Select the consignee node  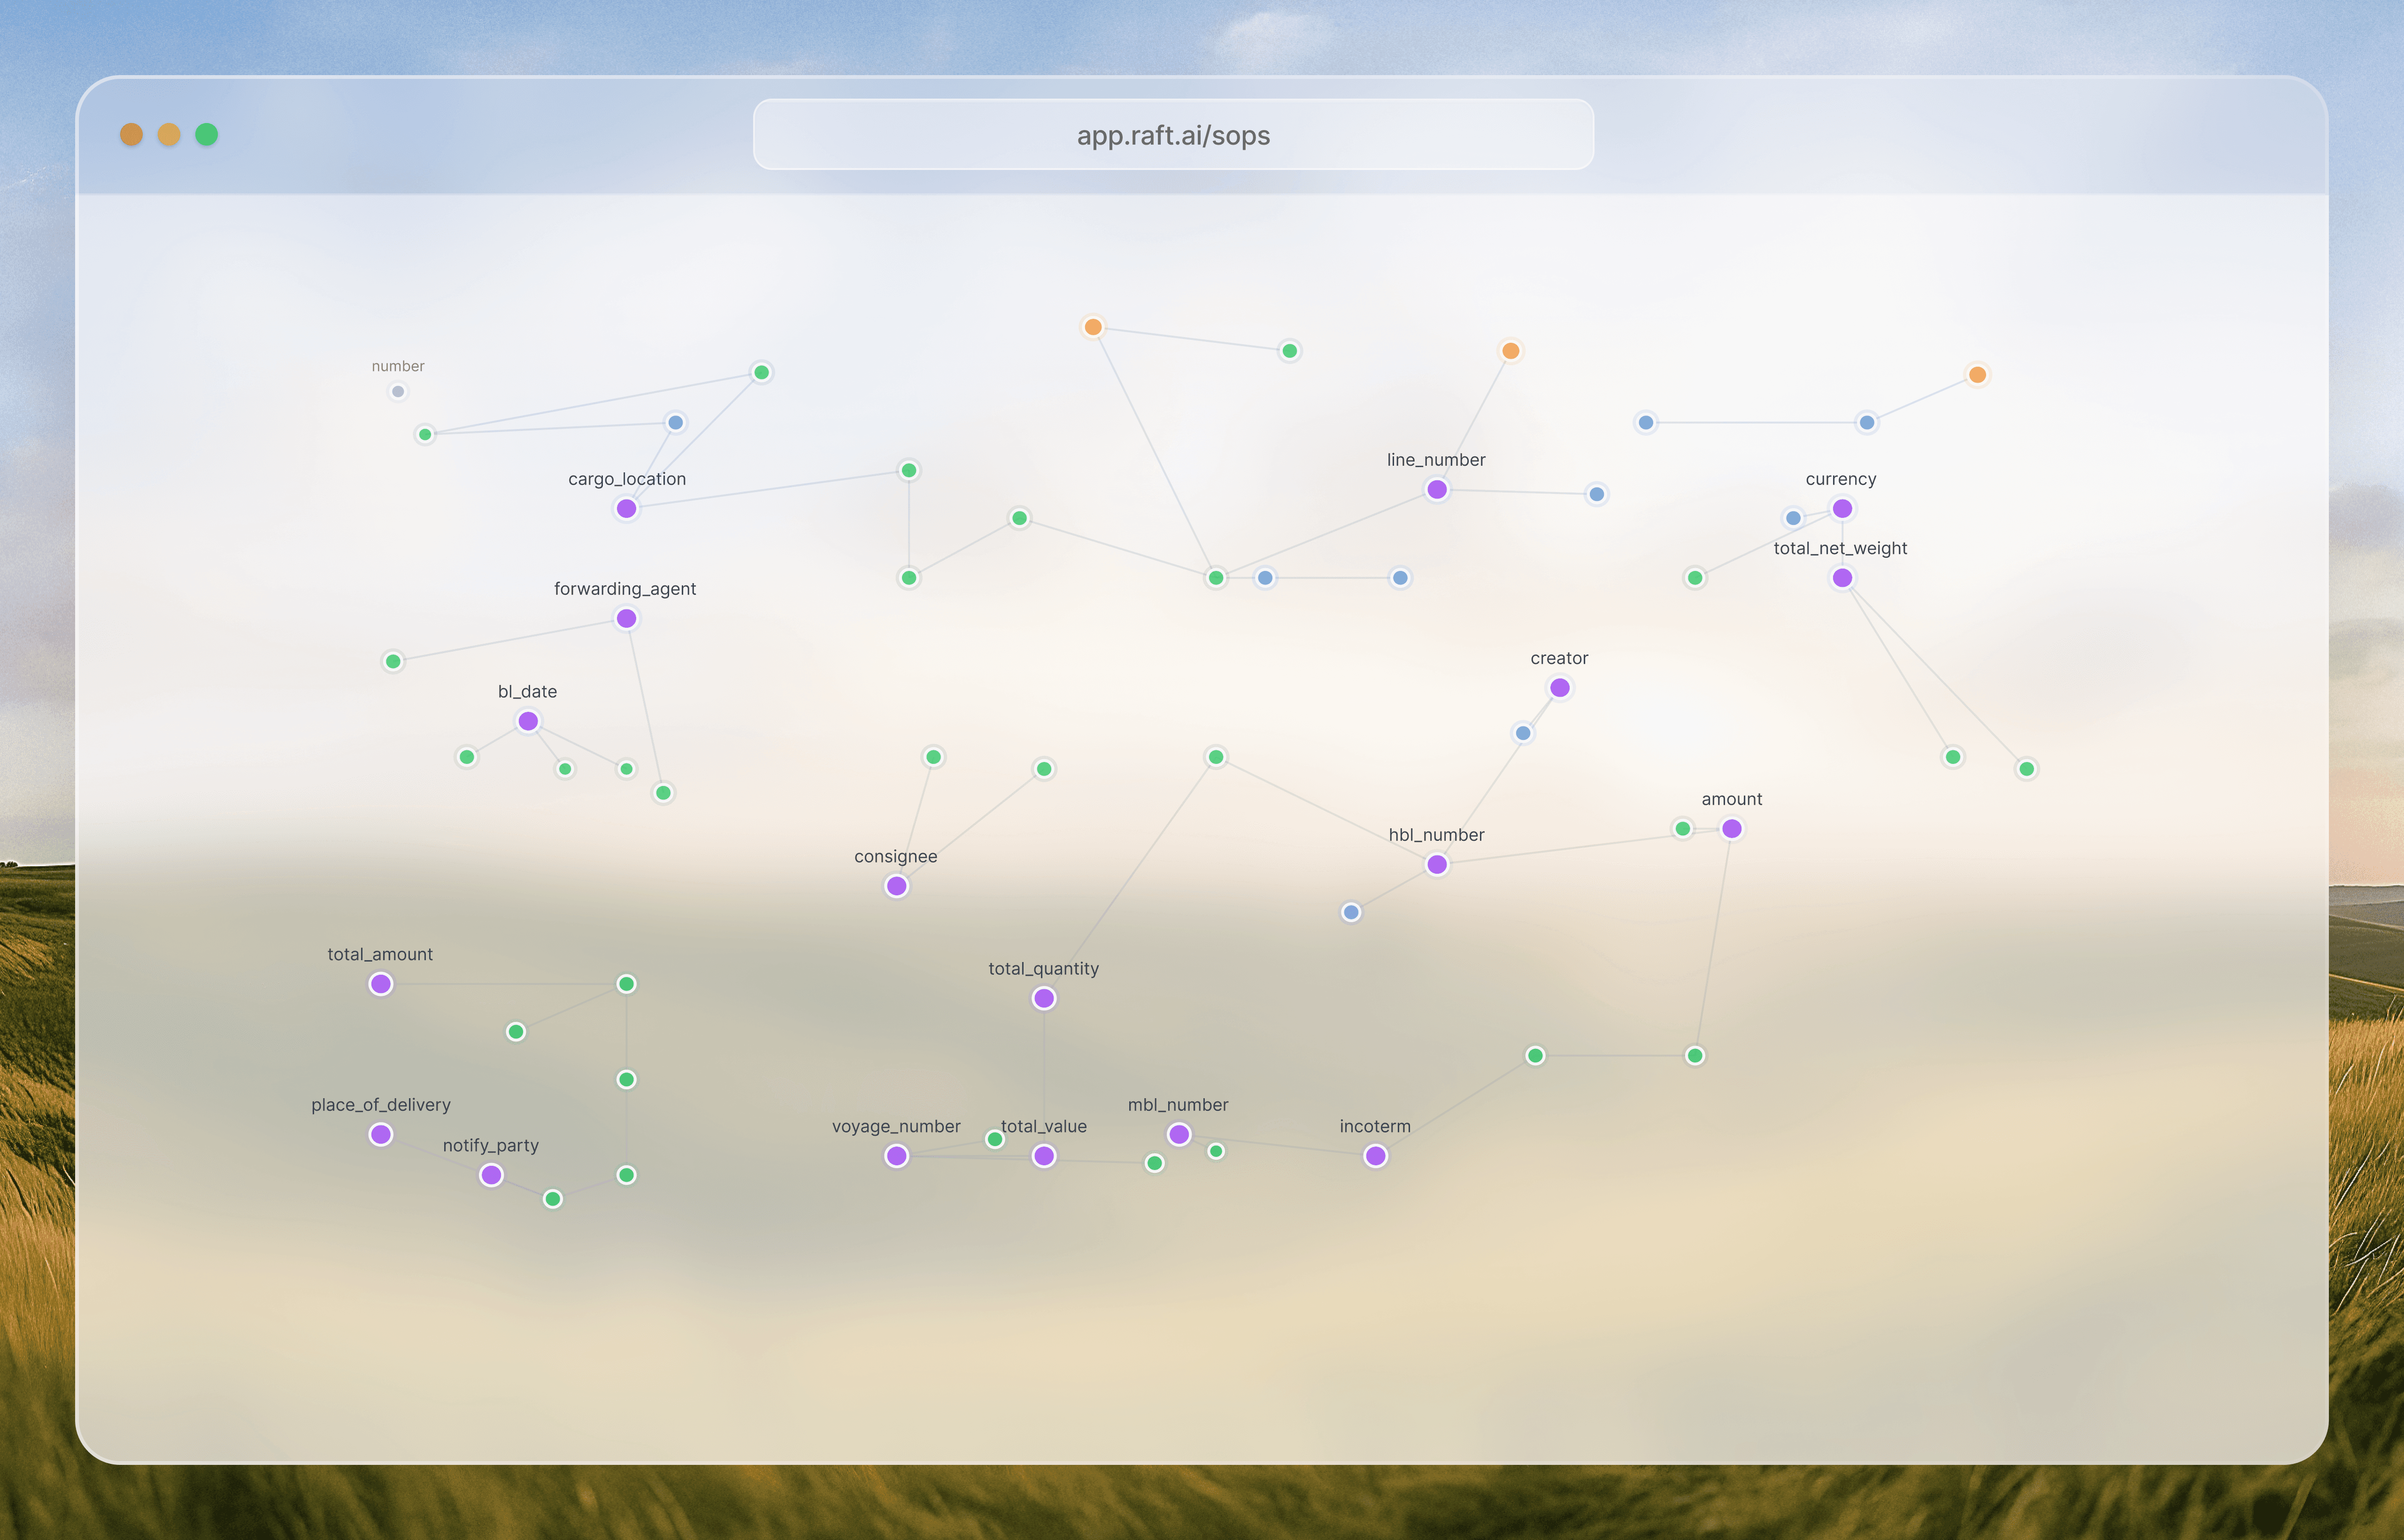pos(897,886)
